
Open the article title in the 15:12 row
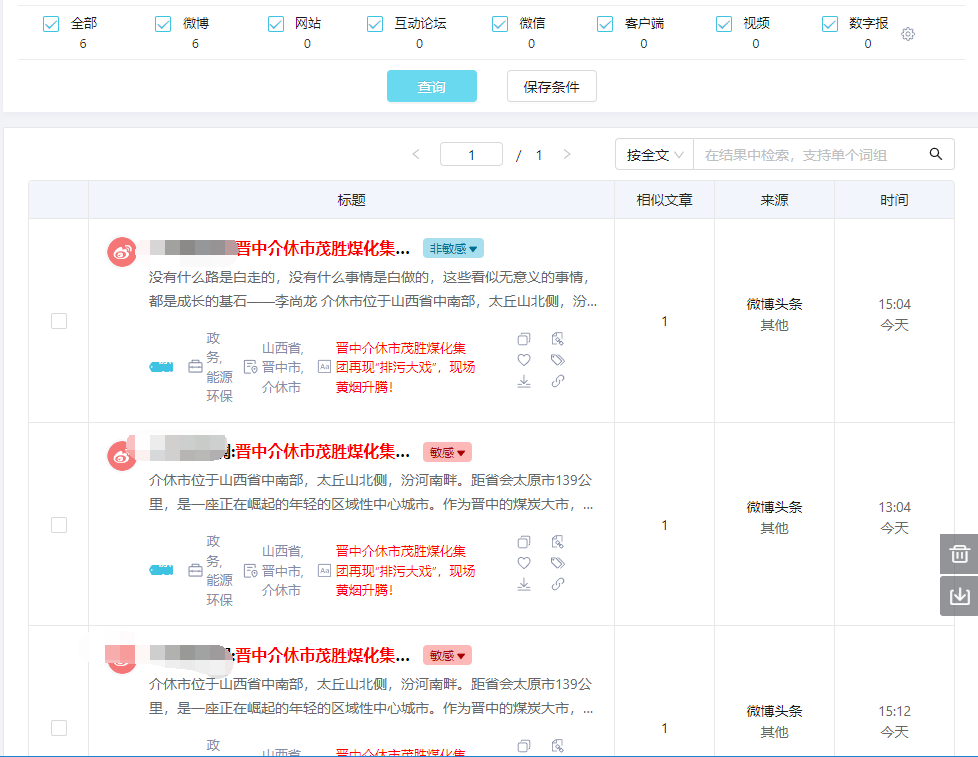[x=322, y=655]
